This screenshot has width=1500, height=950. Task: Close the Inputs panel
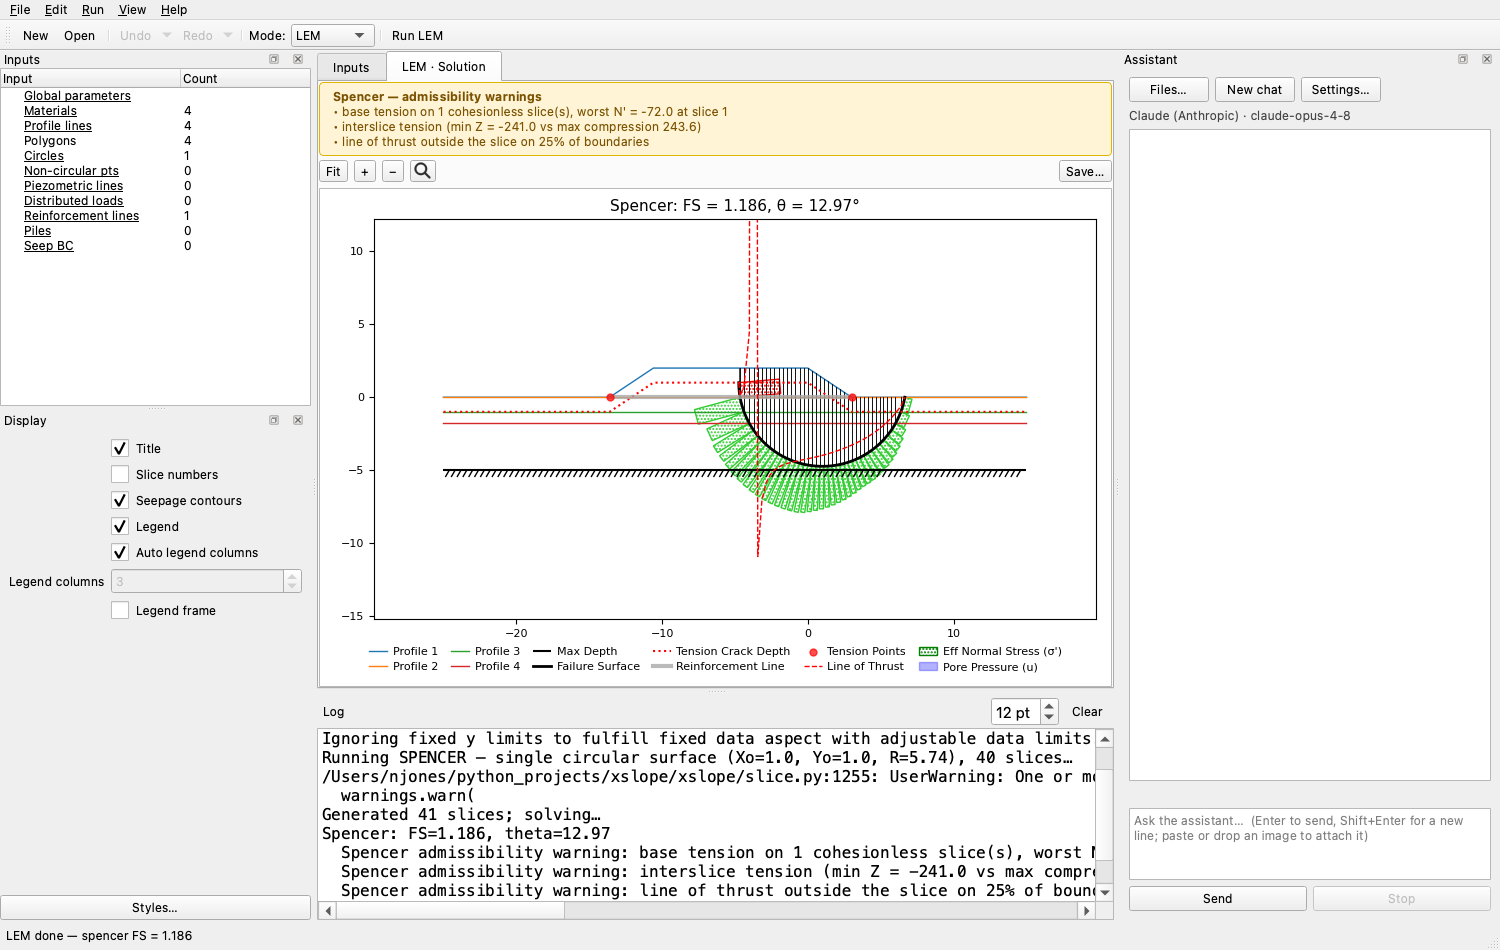(x=298, y=59)
